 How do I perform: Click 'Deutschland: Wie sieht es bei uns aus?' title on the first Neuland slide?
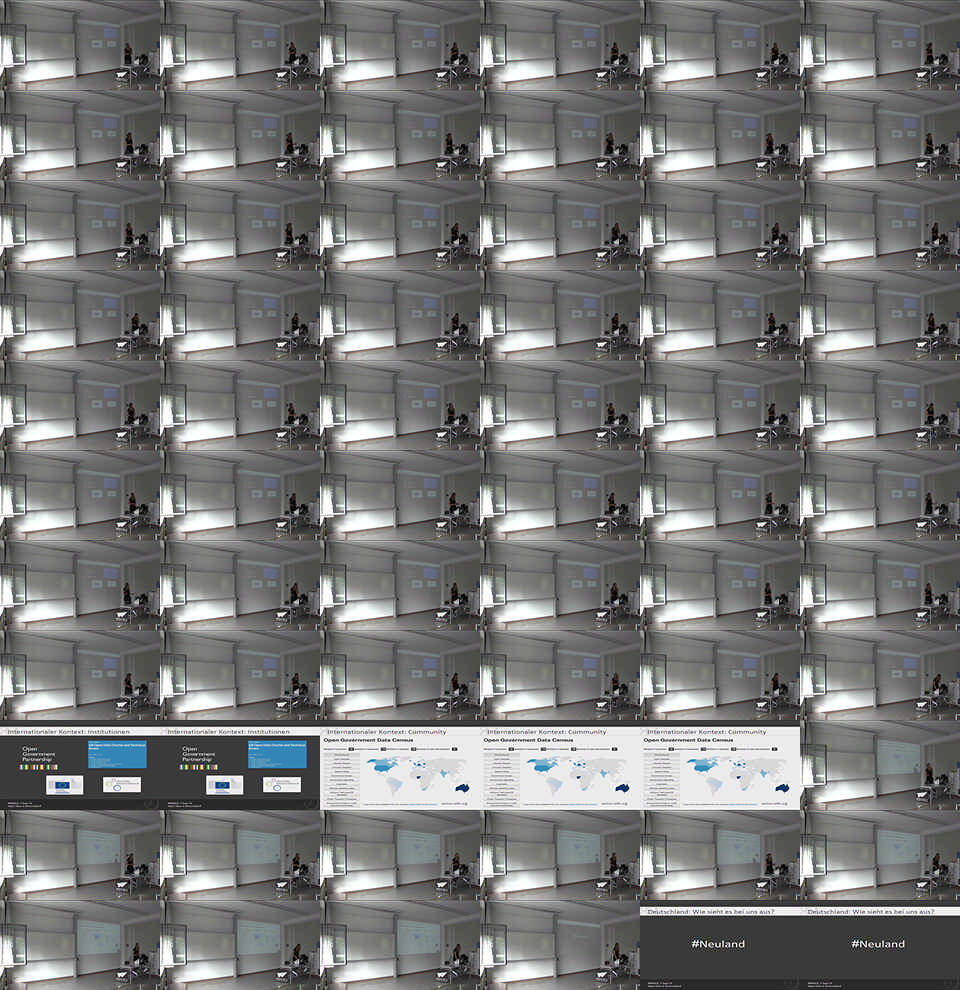tap(711, 912)
